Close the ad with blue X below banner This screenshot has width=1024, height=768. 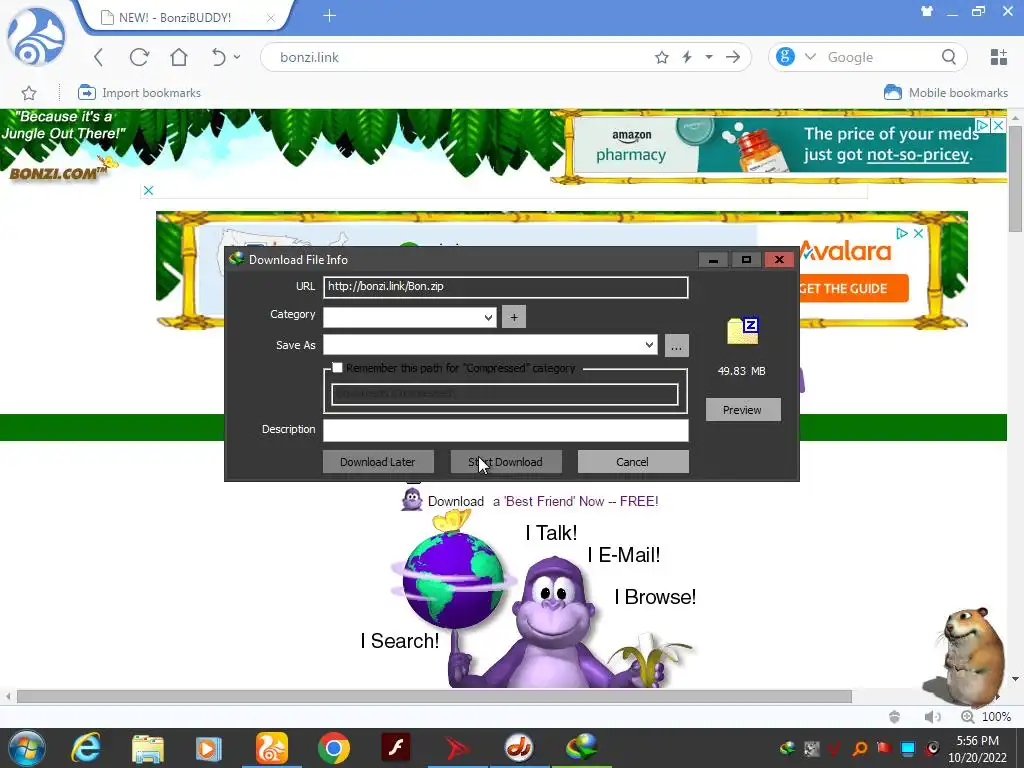pos(148,191)
